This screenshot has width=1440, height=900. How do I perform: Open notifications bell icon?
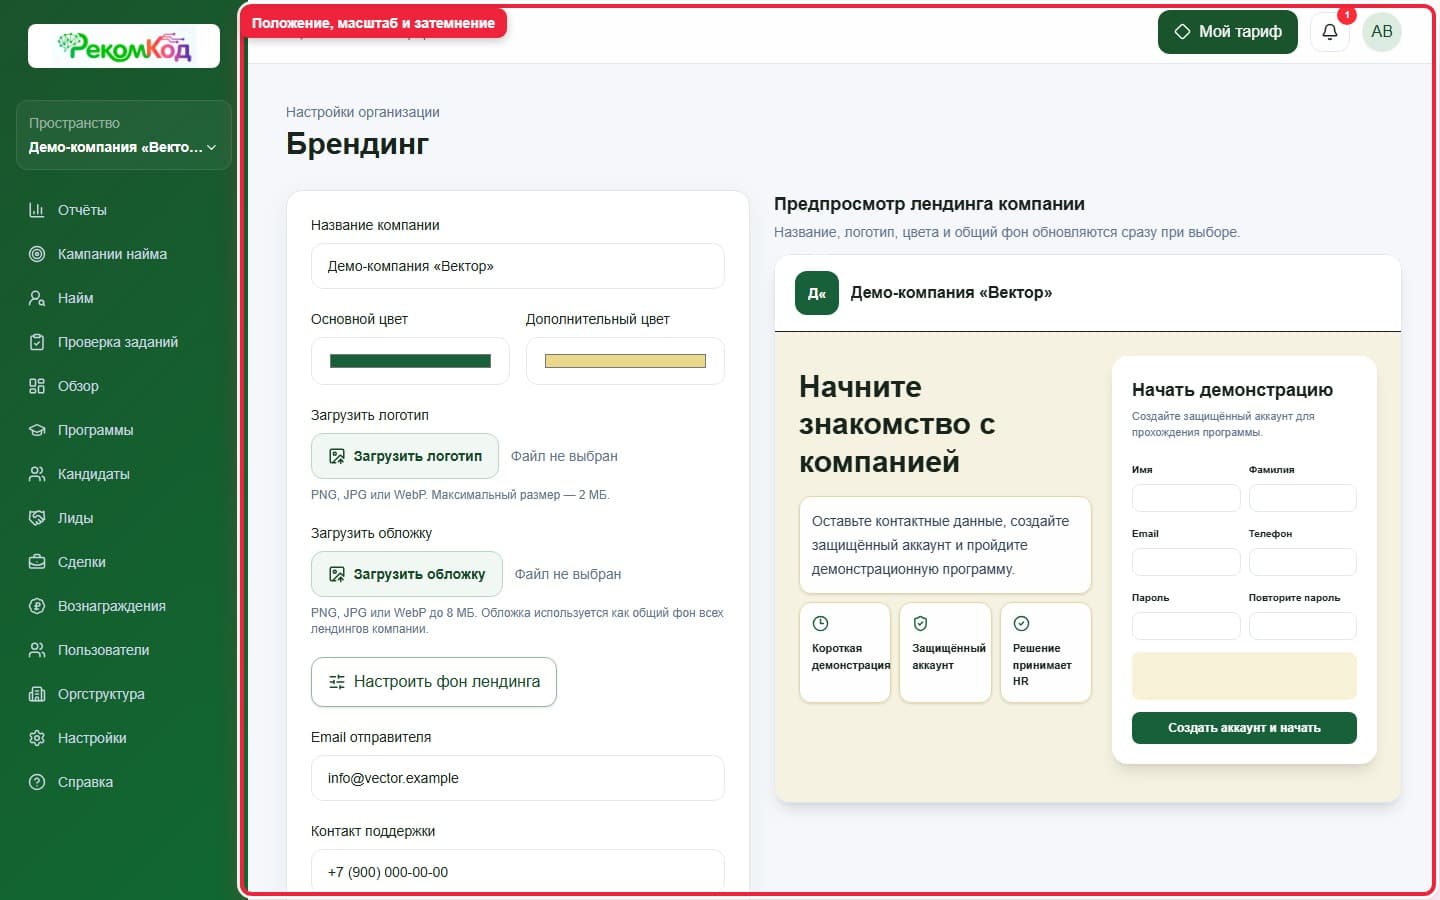(1330, 32)
